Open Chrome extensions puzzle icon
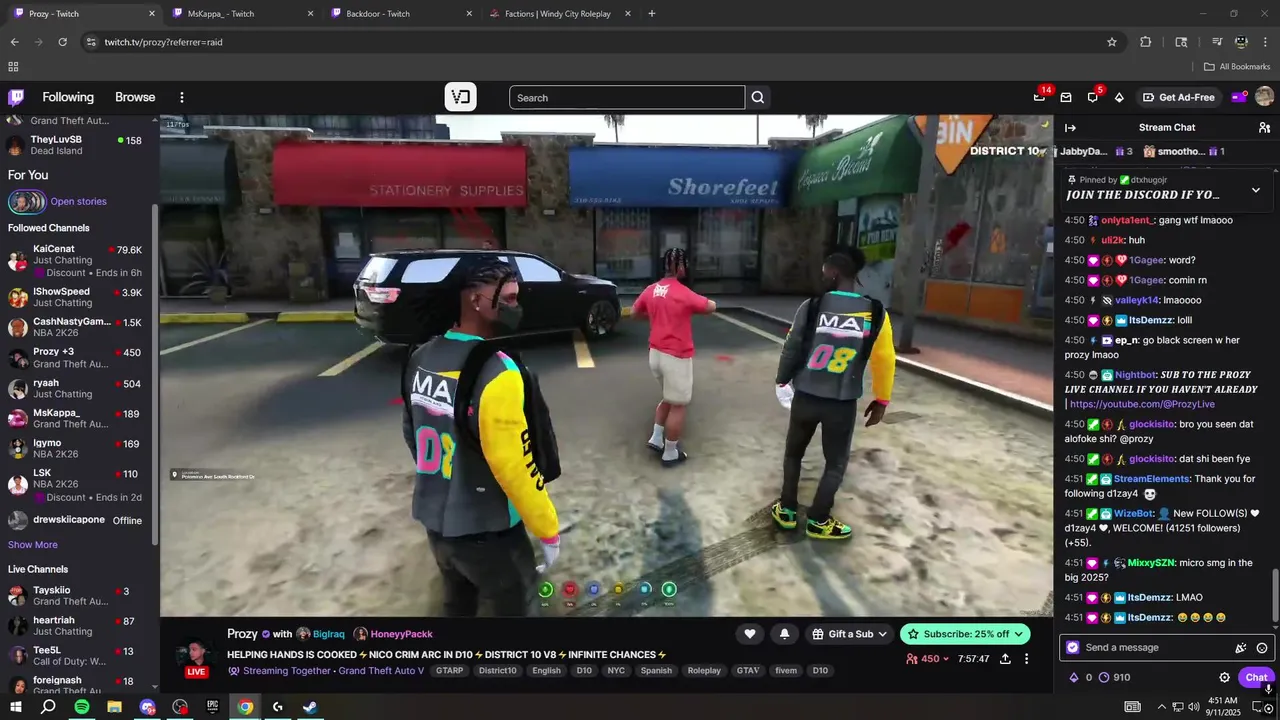Screen dimensions: 1280x720 tap(1146, 42)
